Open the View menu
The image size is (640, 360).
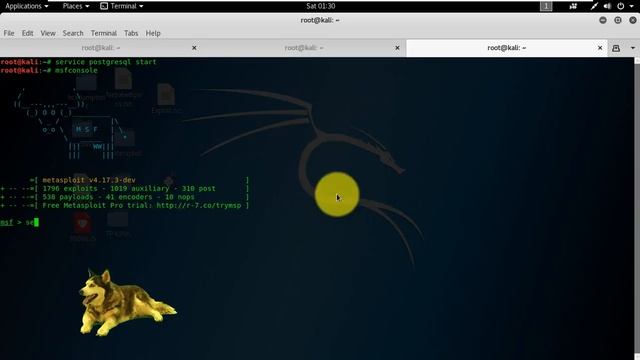pyautogui.click(x=48, y=33)
